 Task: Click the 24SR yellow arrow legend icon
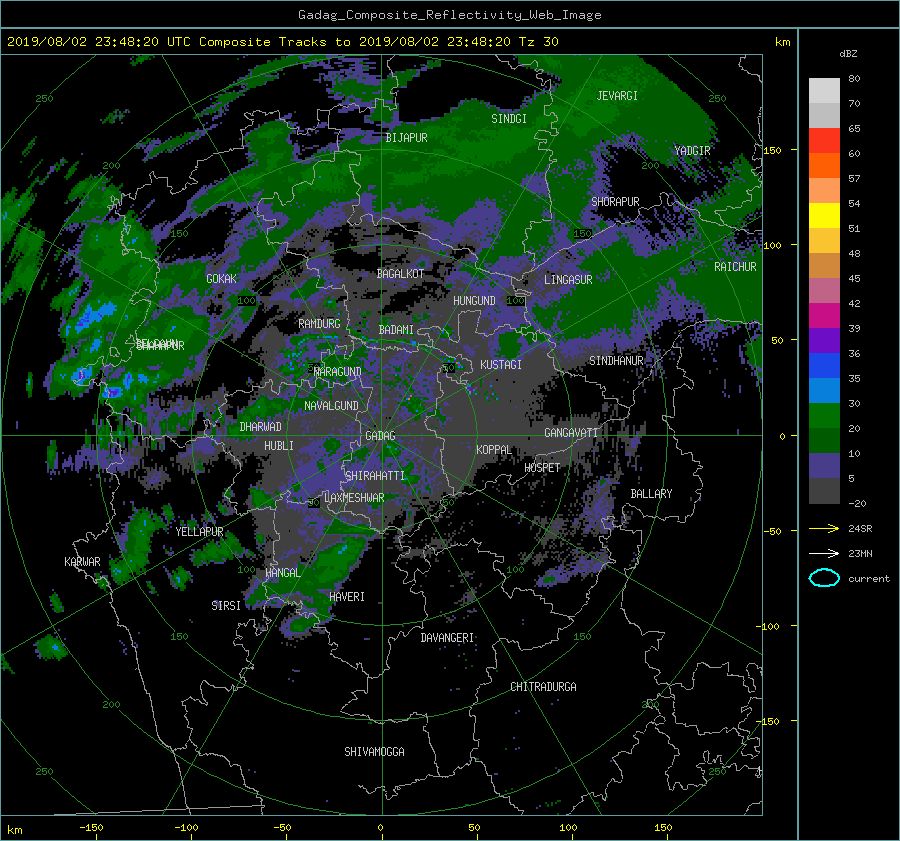824,528
